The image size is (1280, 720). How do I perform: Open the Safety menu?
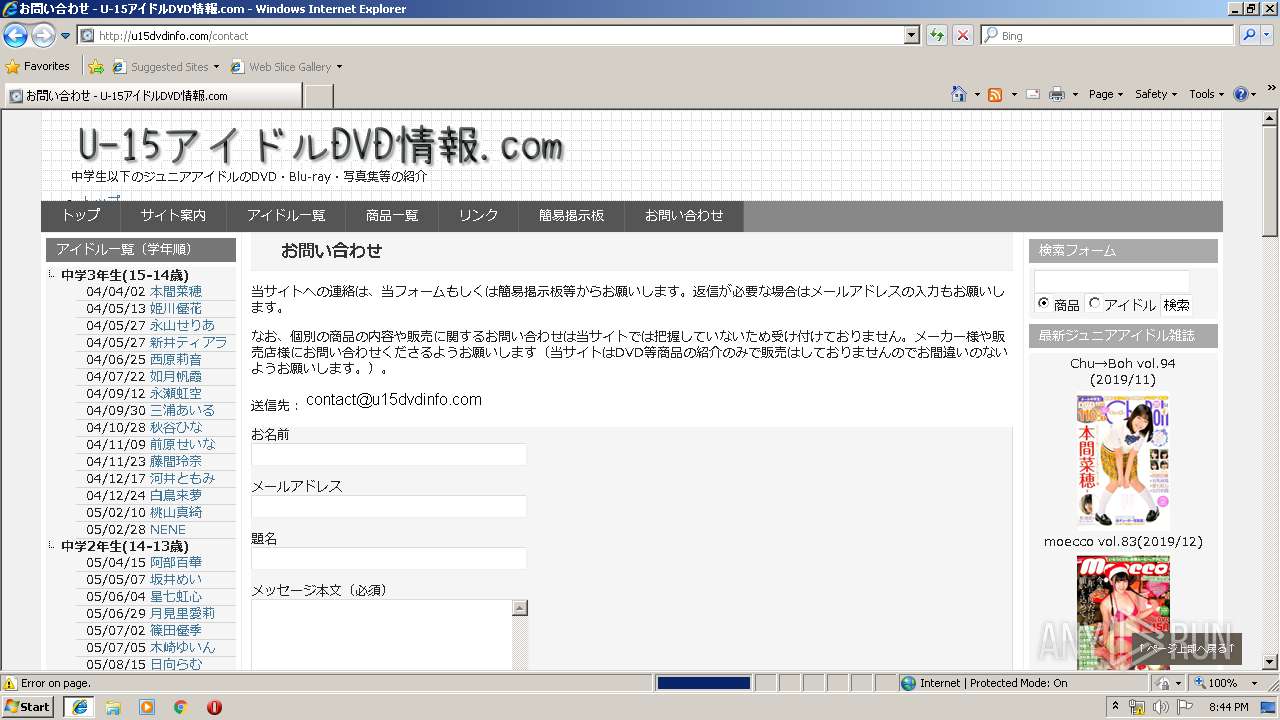[1157, 94]
